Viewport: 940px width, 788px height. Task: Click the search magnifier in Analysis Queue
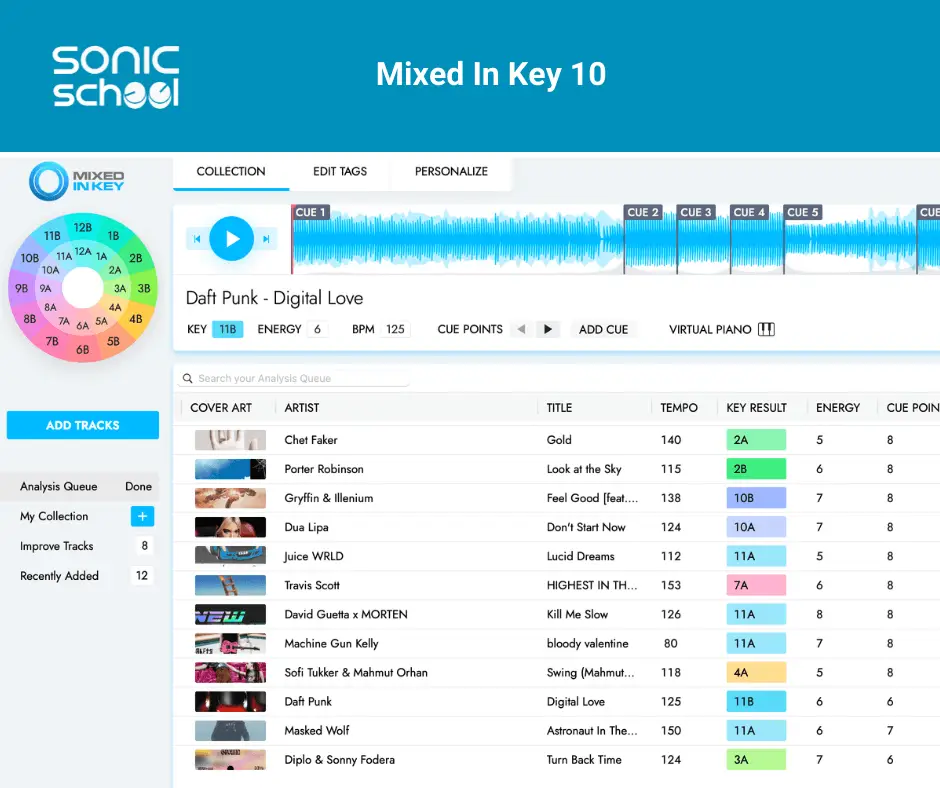coord(187,378)
